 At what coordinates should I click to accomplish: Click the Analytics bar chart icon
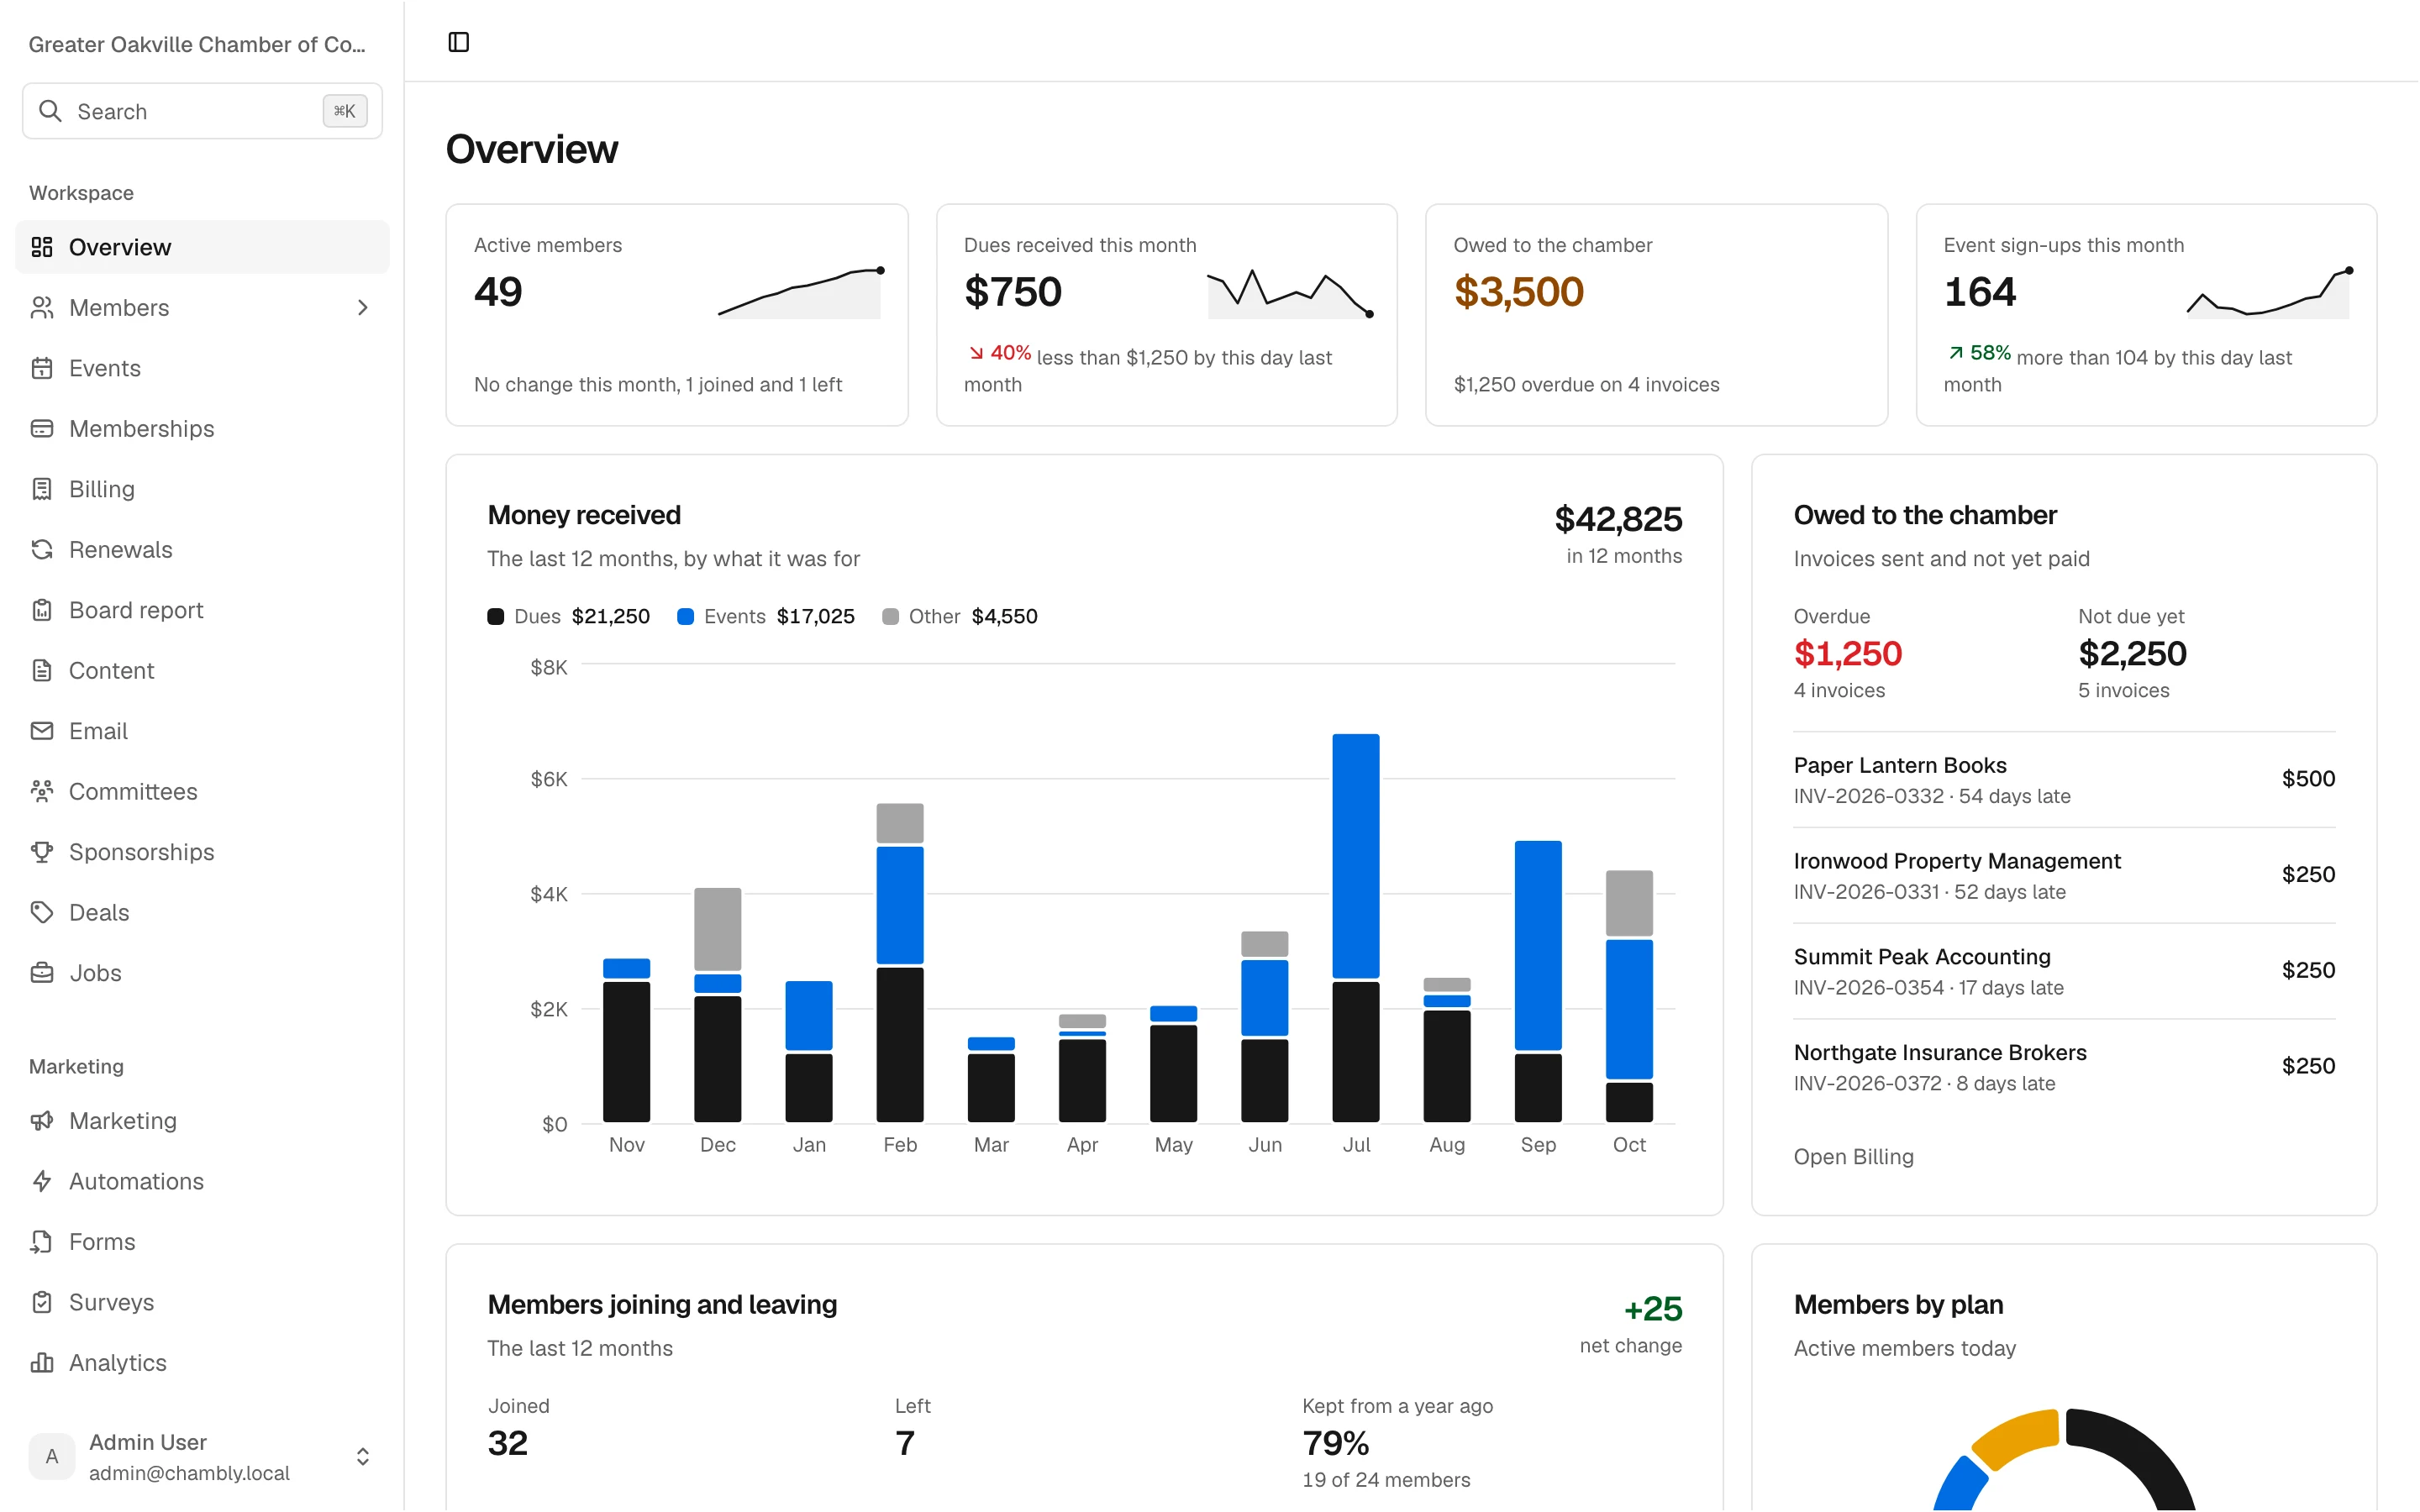42,1363
